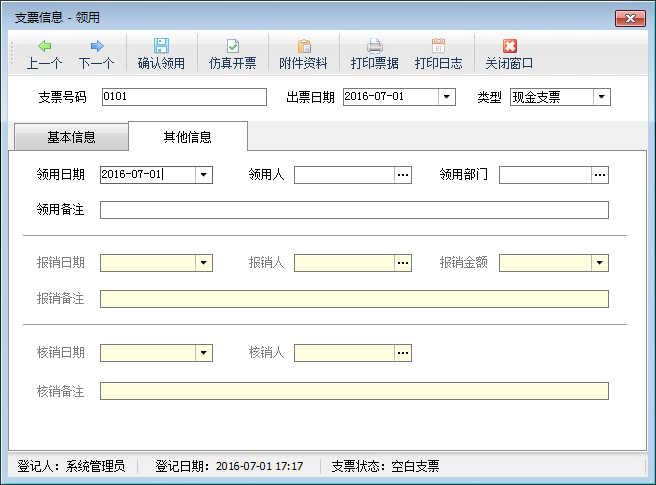
Task: Expand the 领用日期 date picker
Action: 204,175
